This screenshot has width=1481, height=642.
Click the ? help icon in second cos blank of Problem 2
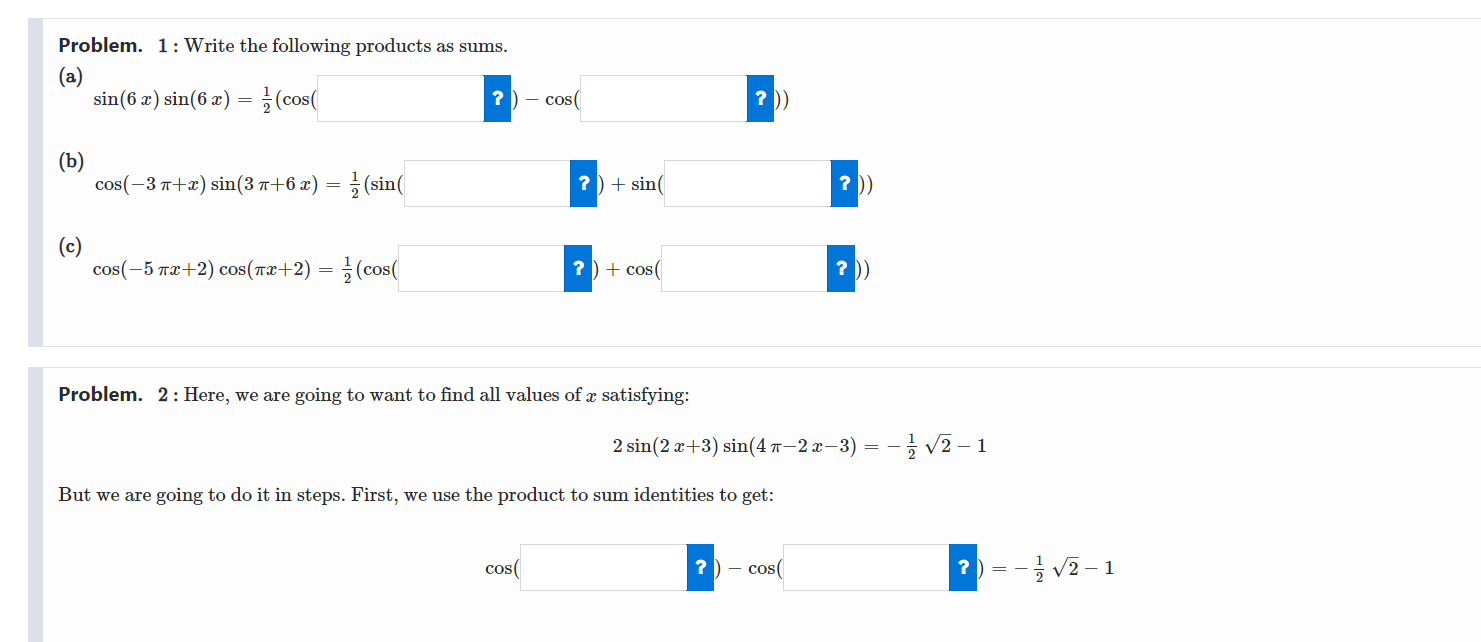[963, 567]
